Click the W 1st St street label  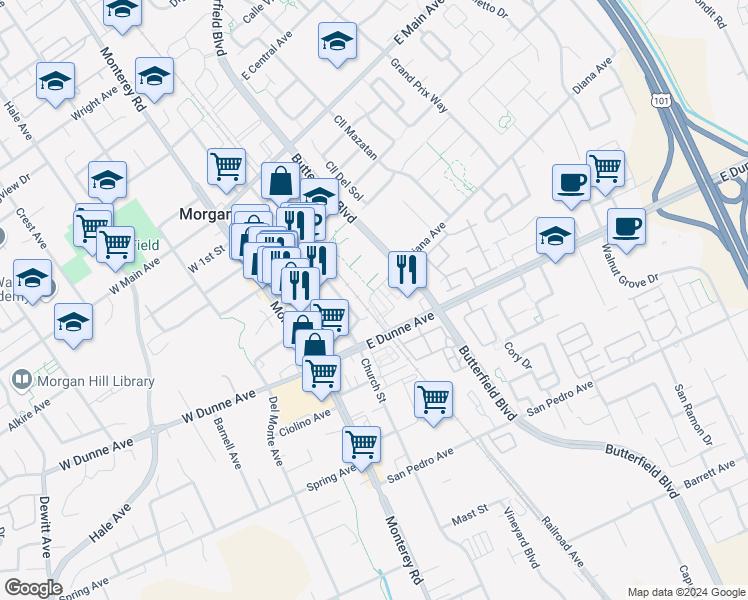click(x=206, y=259)
